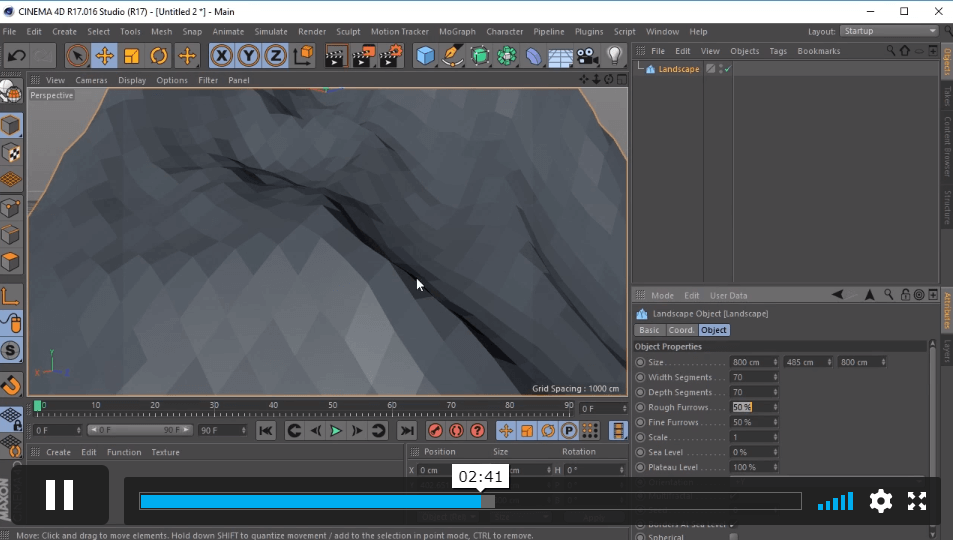Toggle X axis lock

click(222, 56)
